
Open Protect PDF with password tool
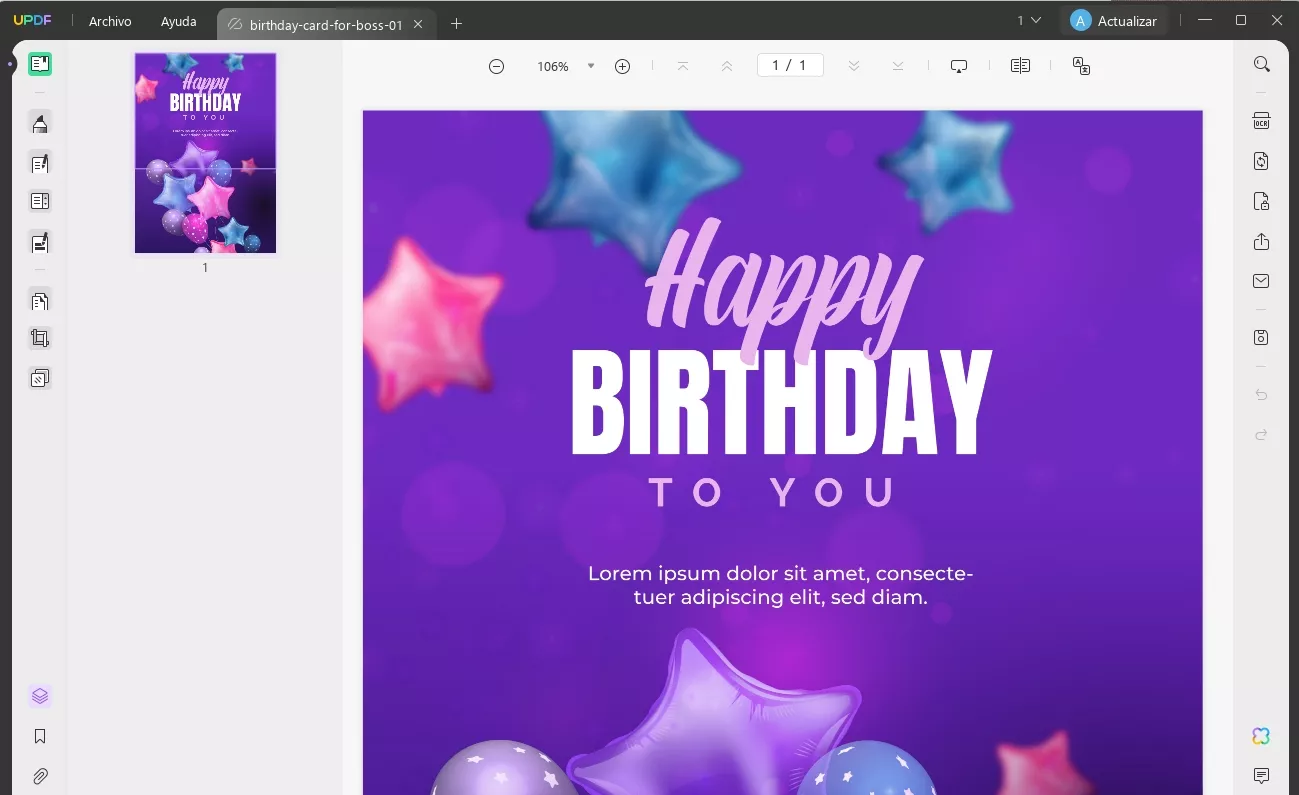pos(1262,201)
